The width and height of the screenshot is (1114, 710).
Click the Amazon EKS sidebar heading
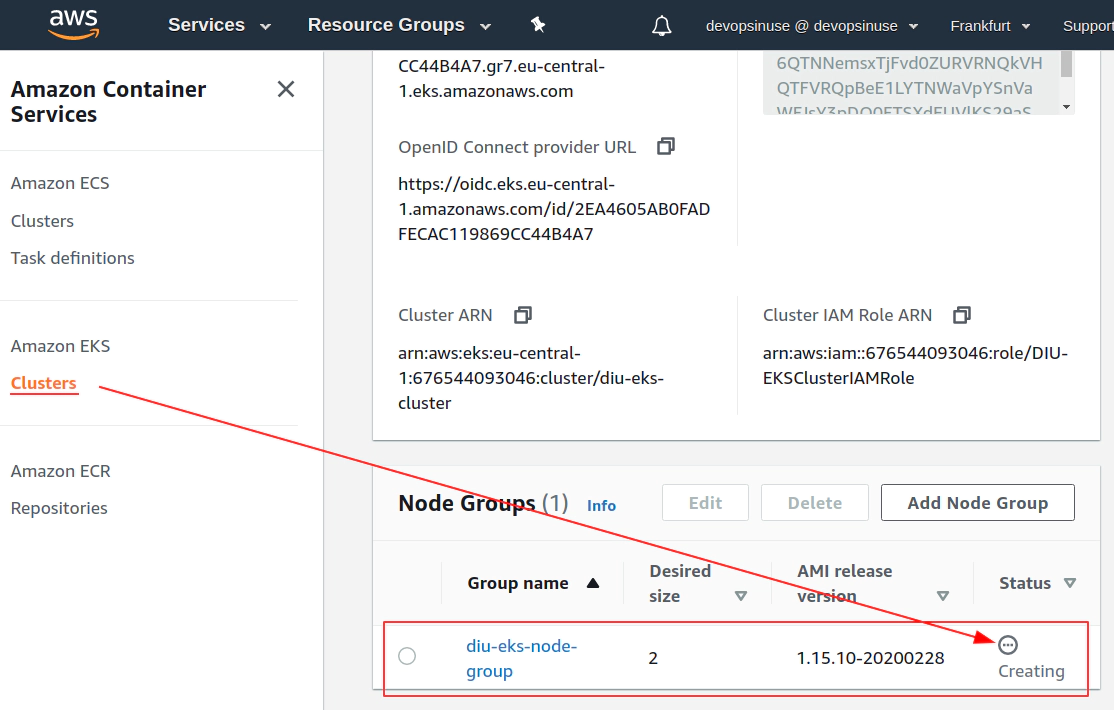tap(60, 346)
